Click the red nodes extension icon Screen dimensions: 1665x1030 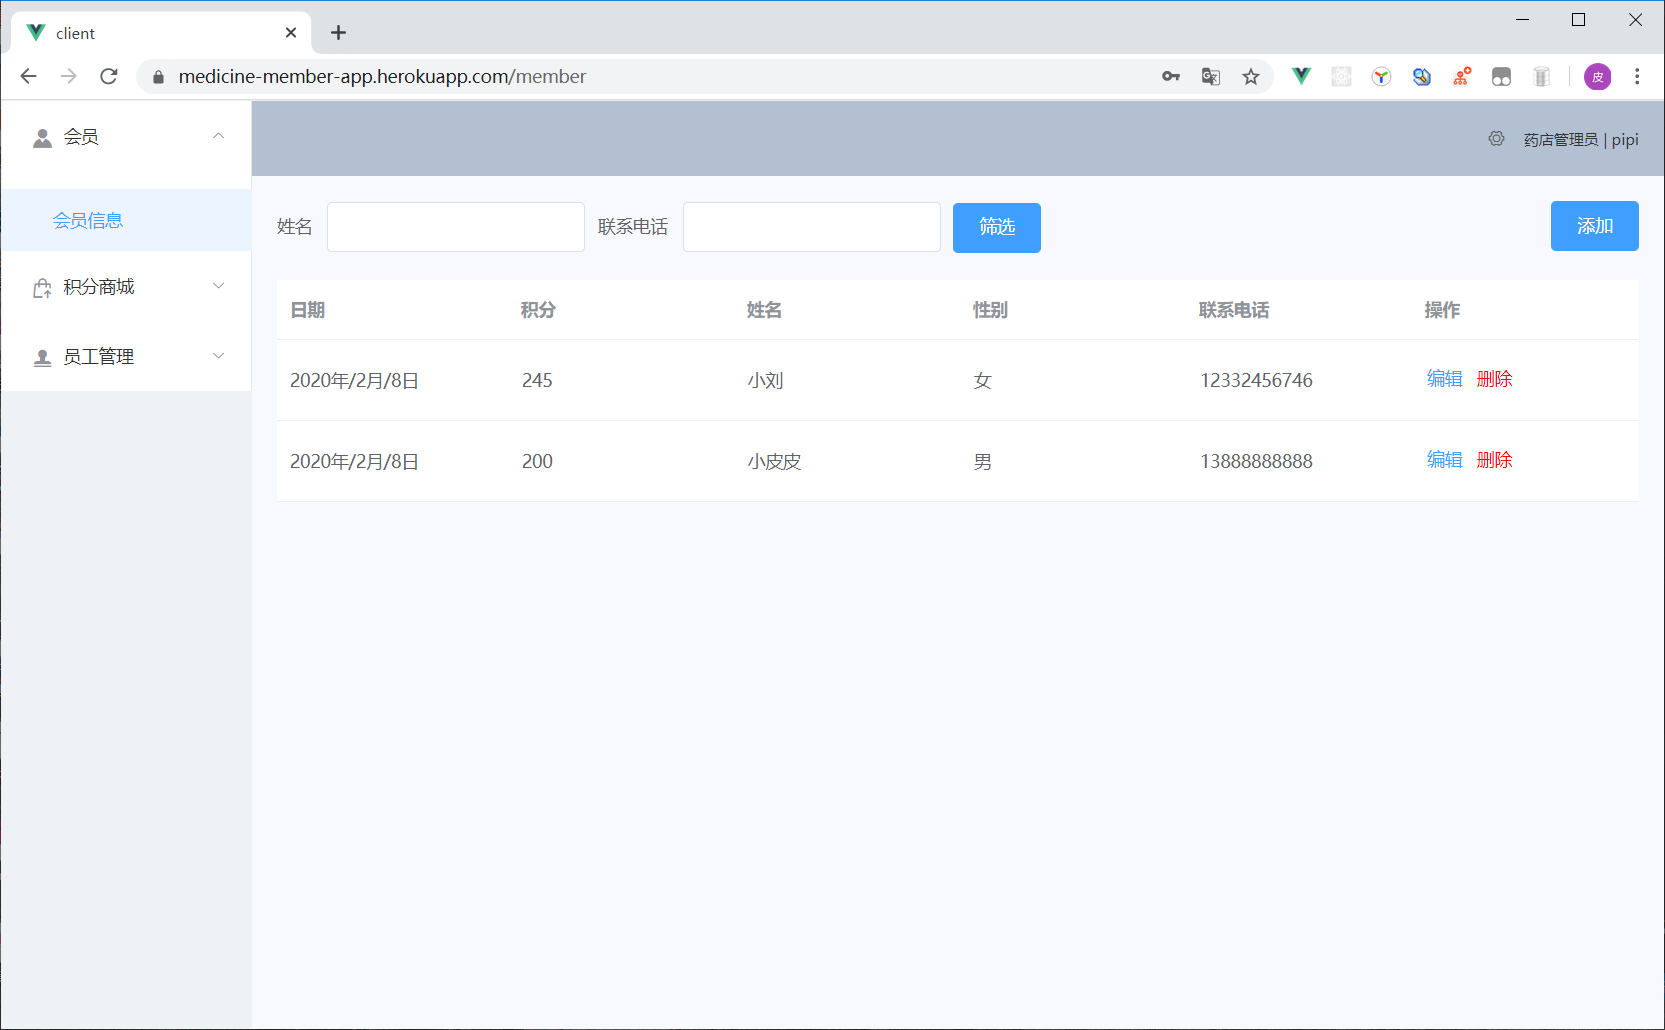click(1461, 76)
